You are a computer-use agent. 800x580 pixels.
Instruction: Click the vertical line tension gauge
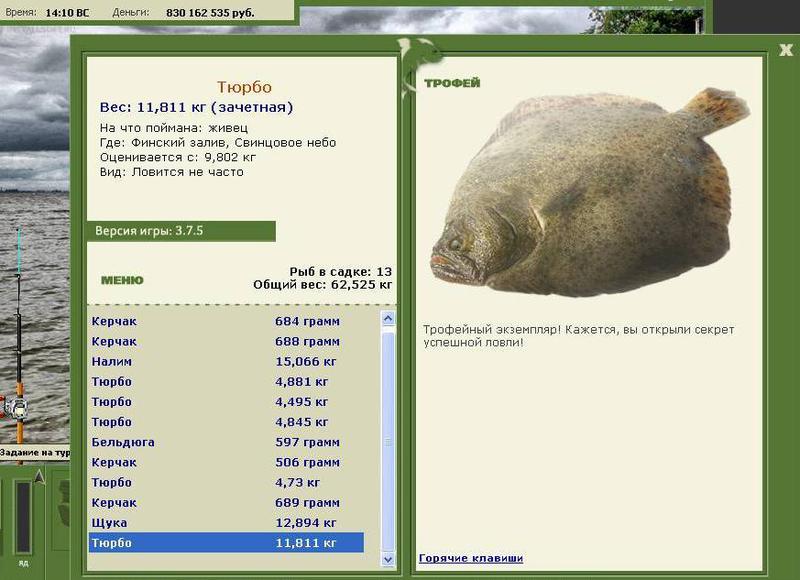[x=23, y=517]
